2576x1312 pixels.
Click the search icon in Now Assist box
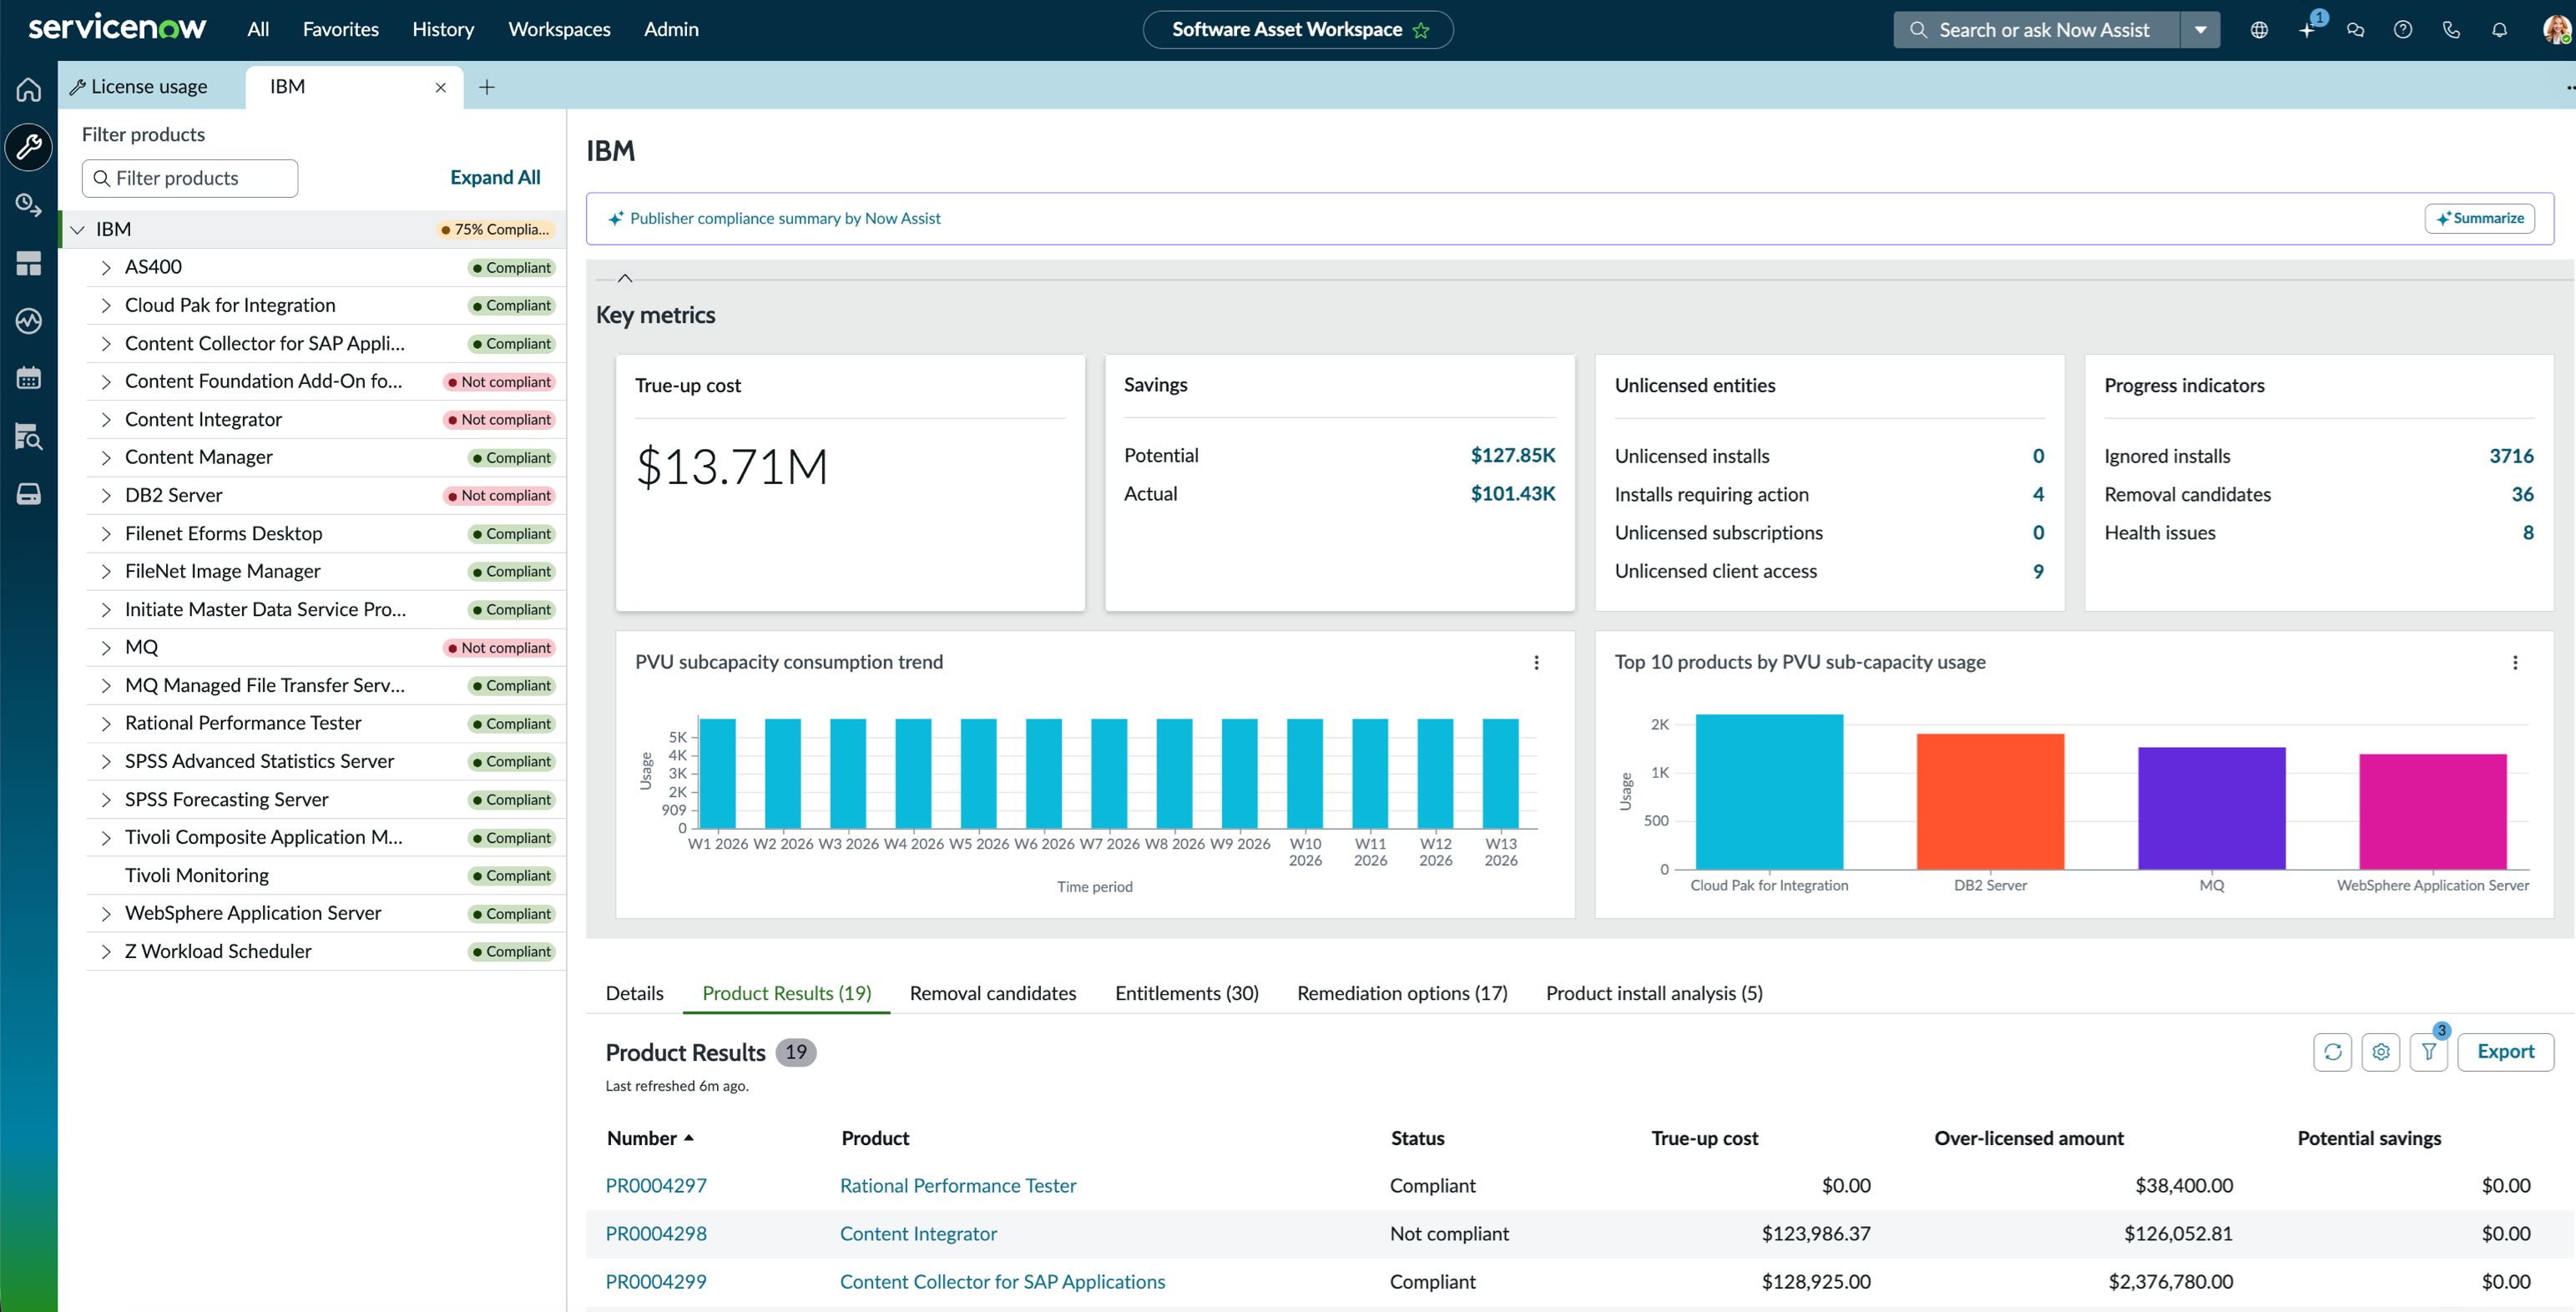click(1917, 30)
